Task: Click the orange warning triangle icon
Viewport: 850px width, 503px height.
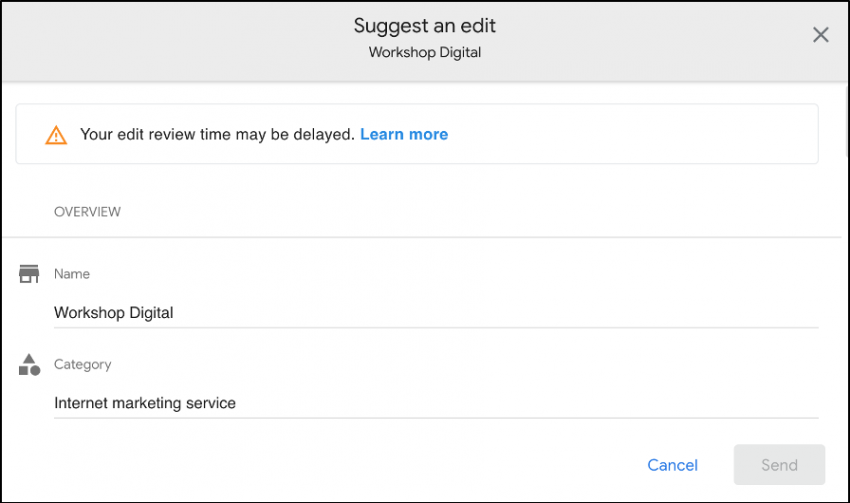Action: (x=56, y=135)
